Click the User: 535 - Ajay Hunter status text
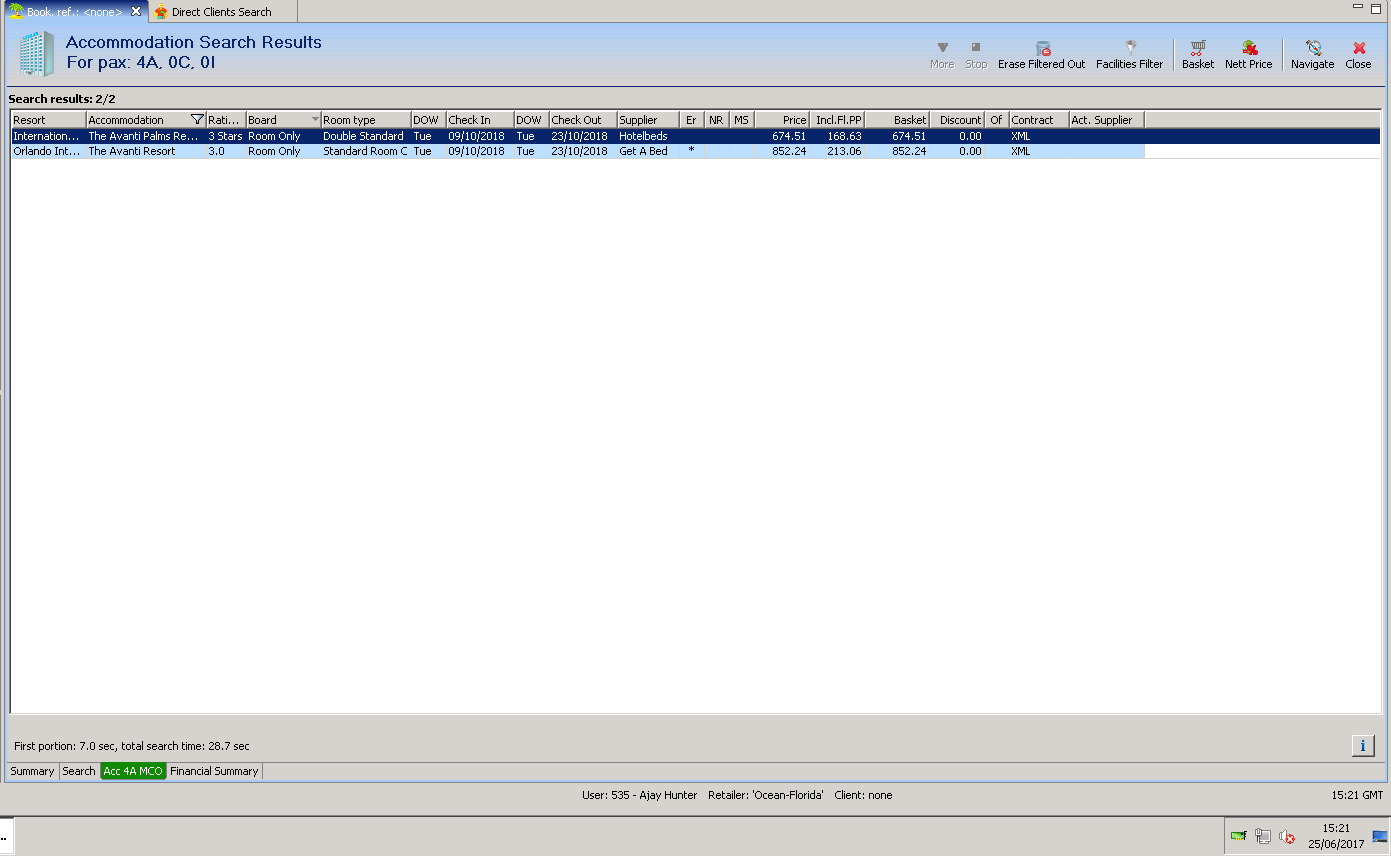Image resolution: width=1391 pixels, height=856 pixels. click(639, 795)
